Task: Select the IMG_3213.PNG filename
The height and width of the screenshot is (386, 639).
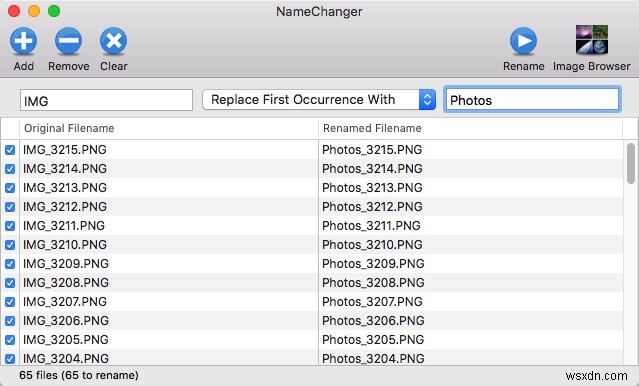Action: [65, 187]
